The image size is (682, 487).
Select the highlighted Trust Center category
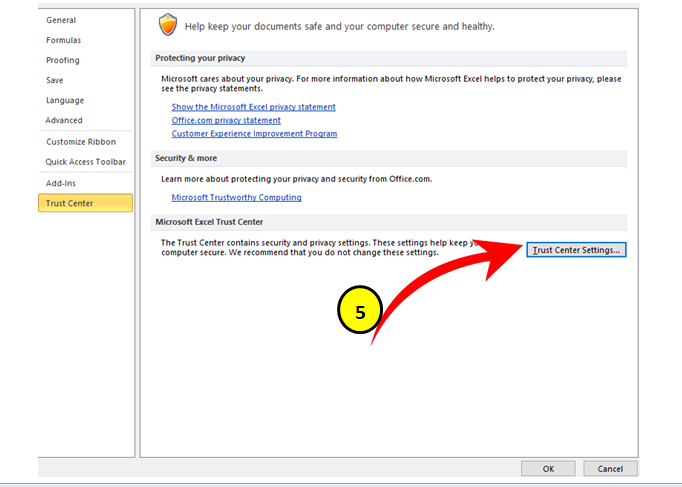coord(70,203)
